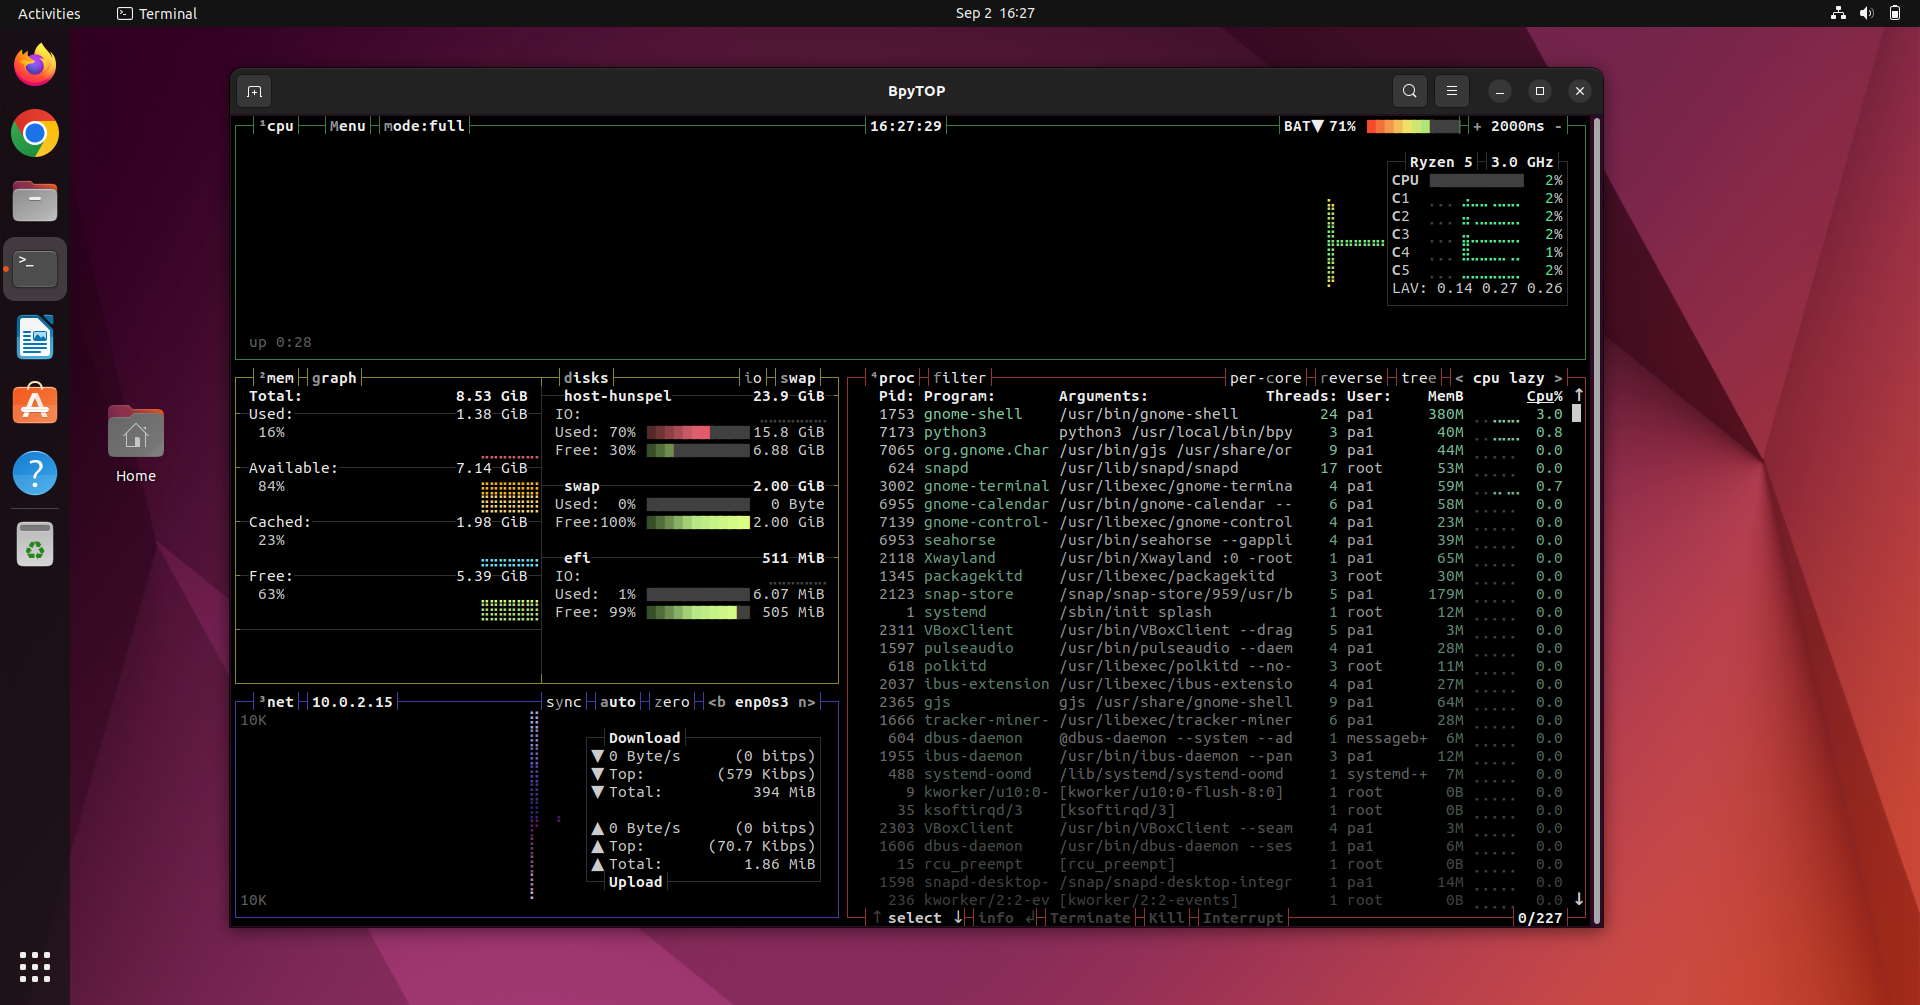
Task: Switch network interface using the n> selector
Action: 807,702
